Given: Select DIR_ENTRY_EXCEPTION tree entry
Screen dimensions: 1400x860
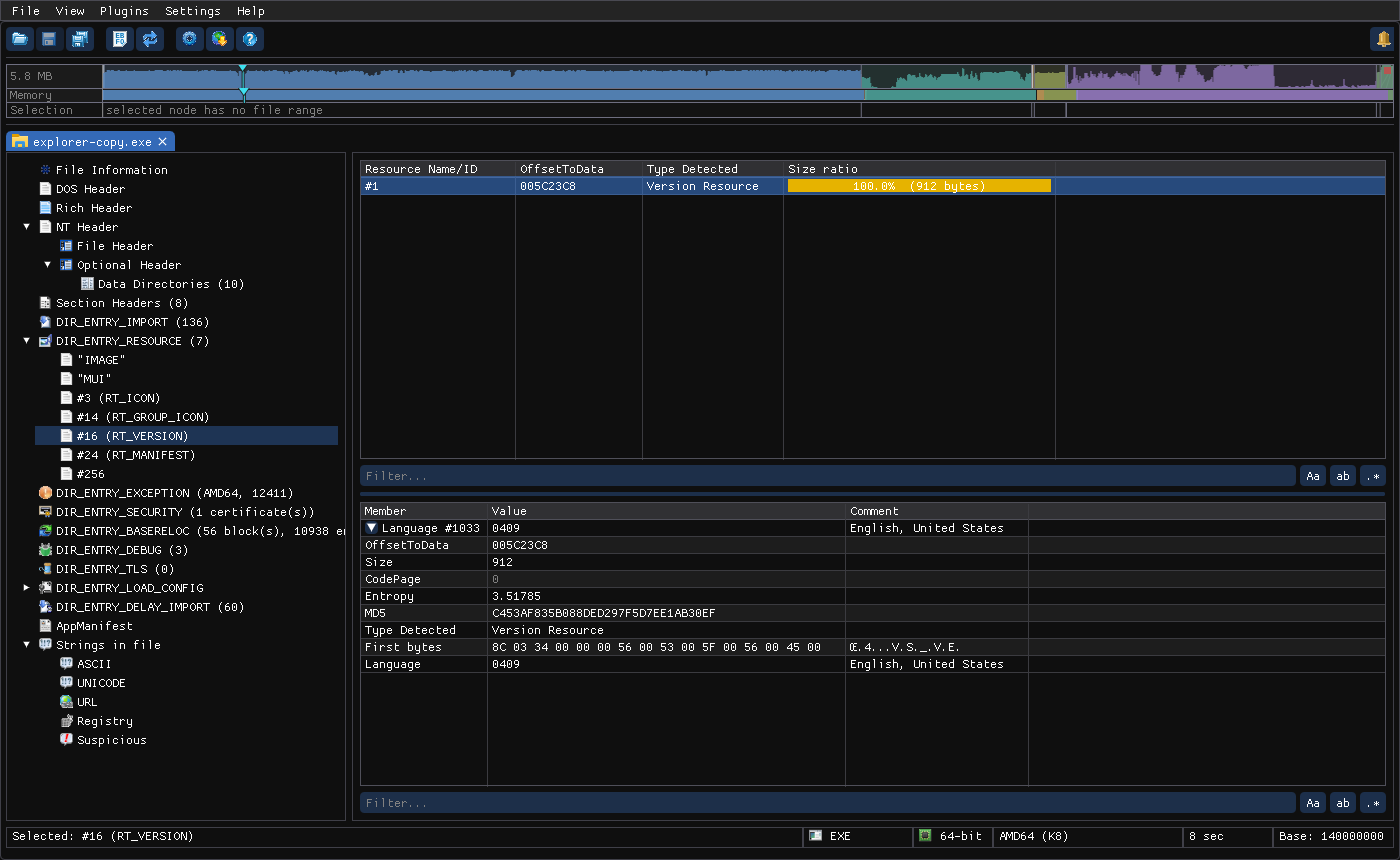Looking at the screenshot, I should coord(174,493).
